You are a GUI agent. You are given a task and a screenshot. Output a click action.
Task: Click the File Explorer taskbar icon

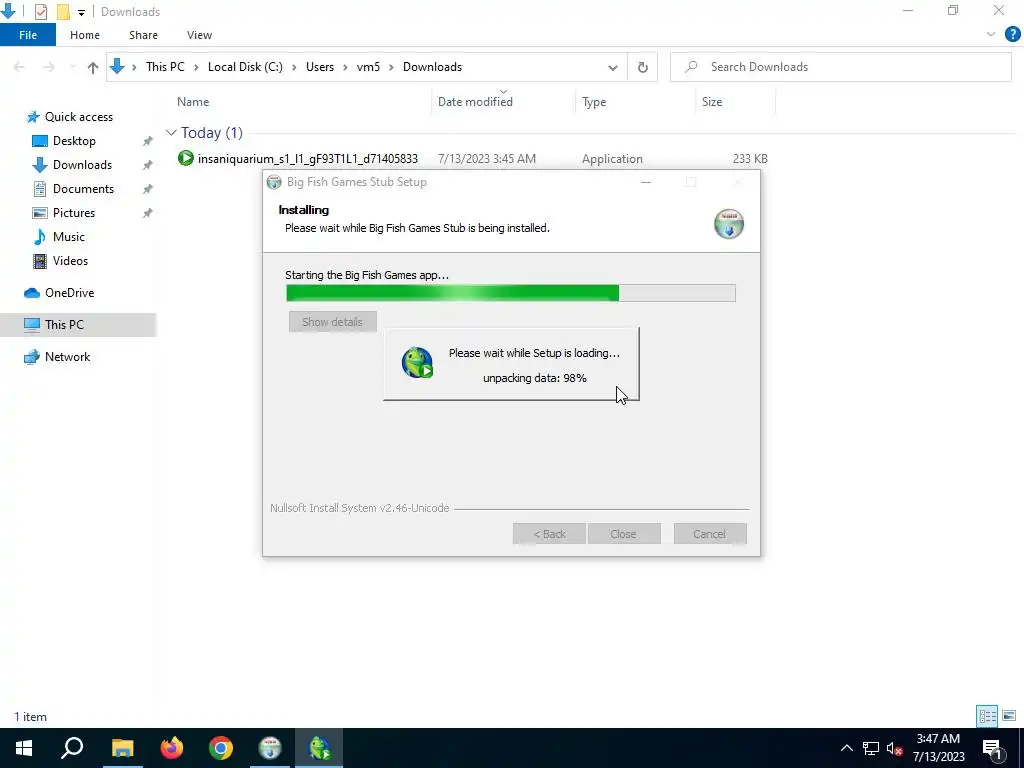122,748
